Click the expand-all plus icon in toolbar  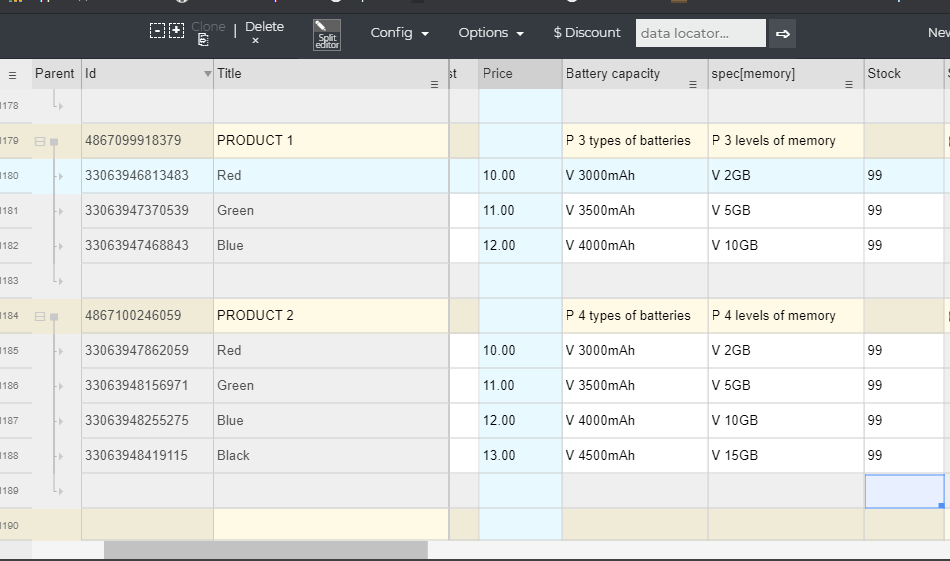tap(176, 31)
